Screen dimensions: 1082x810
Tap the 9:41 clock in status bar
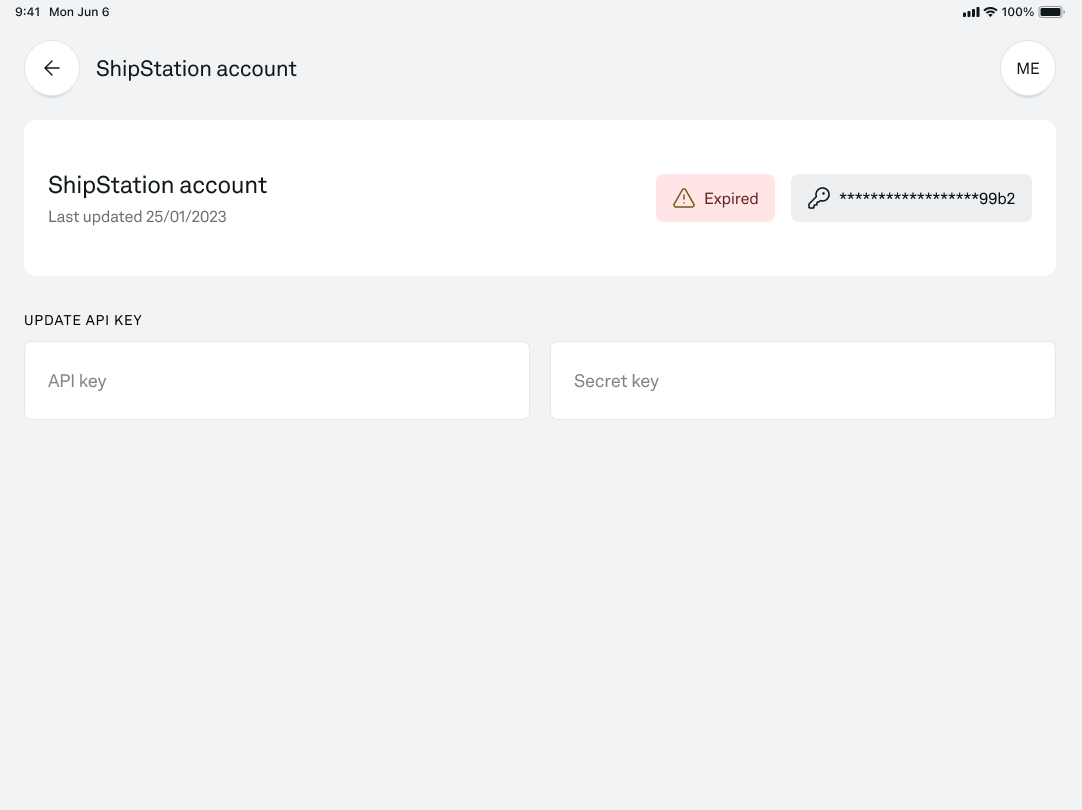(27, 12)
